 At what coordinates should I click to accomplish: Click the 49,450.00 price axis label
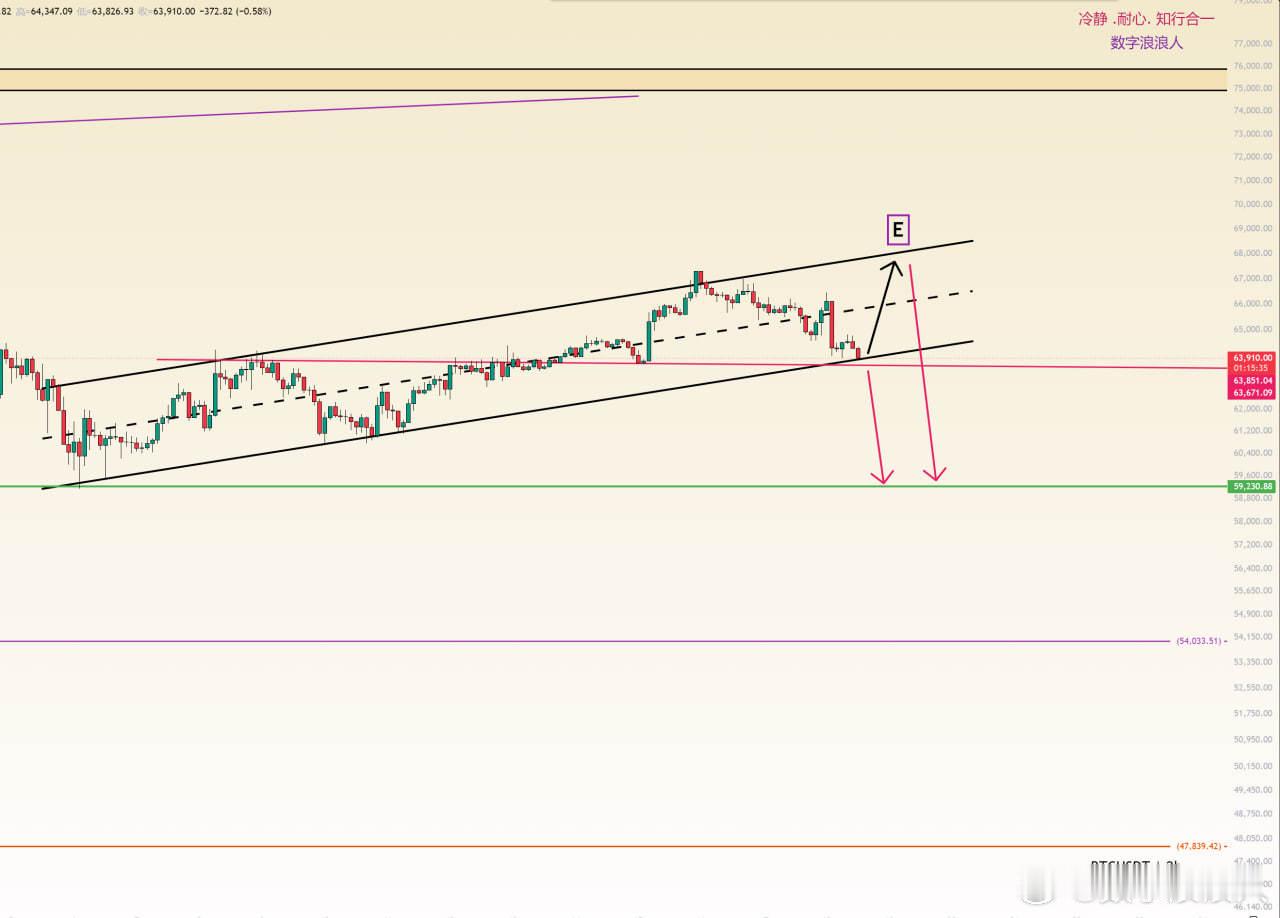pyautogui.click(x=1254, y=789)
